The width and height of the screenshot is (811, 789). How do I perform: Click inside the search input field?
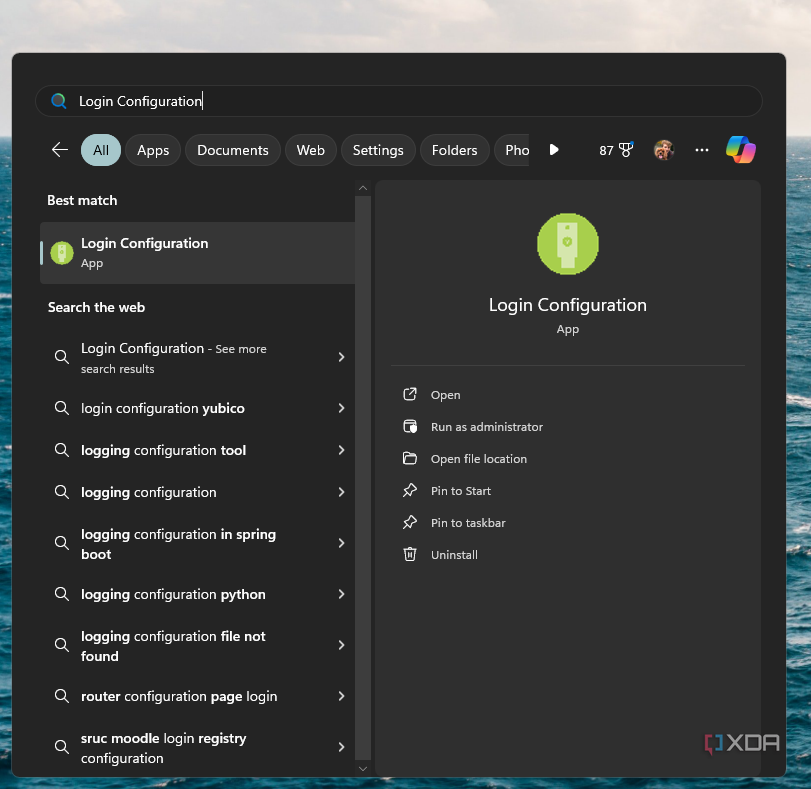click(x=398, y=101)
